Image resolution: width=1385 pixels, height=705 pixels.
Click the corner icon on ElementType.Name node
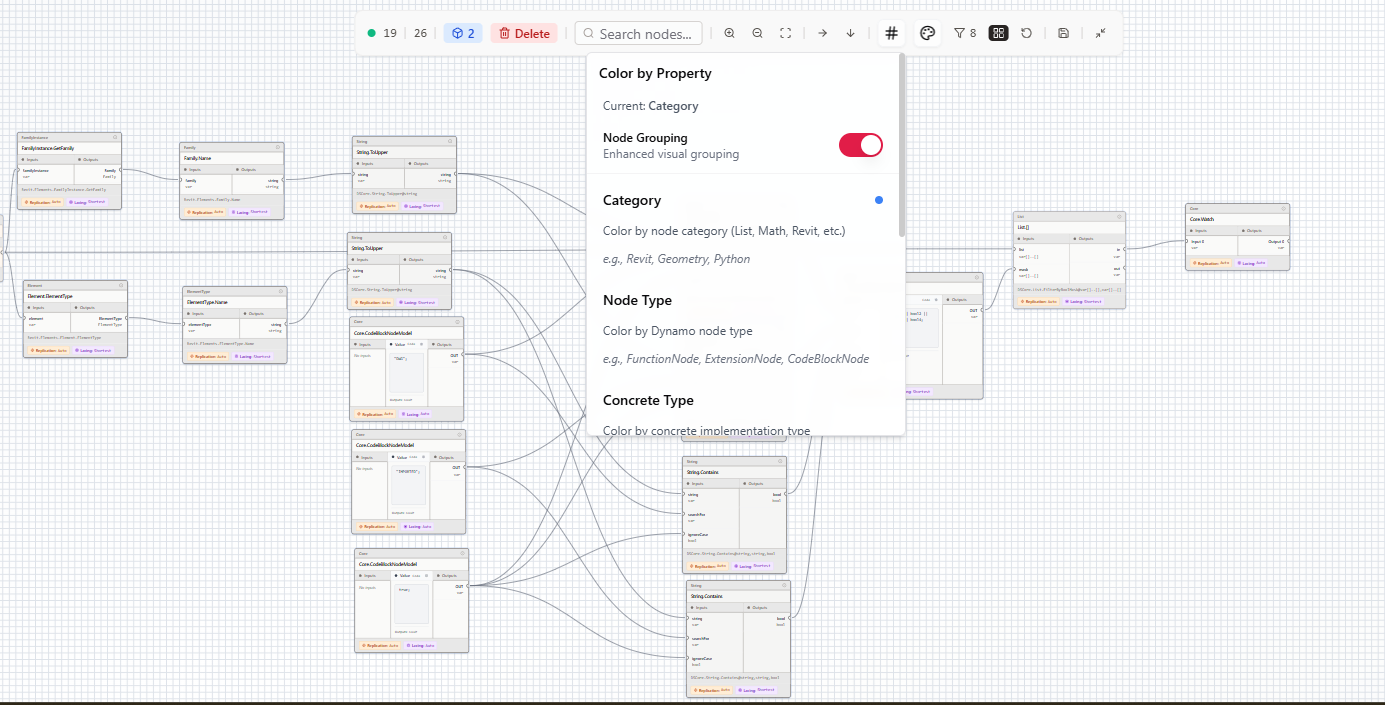(281, 290)
